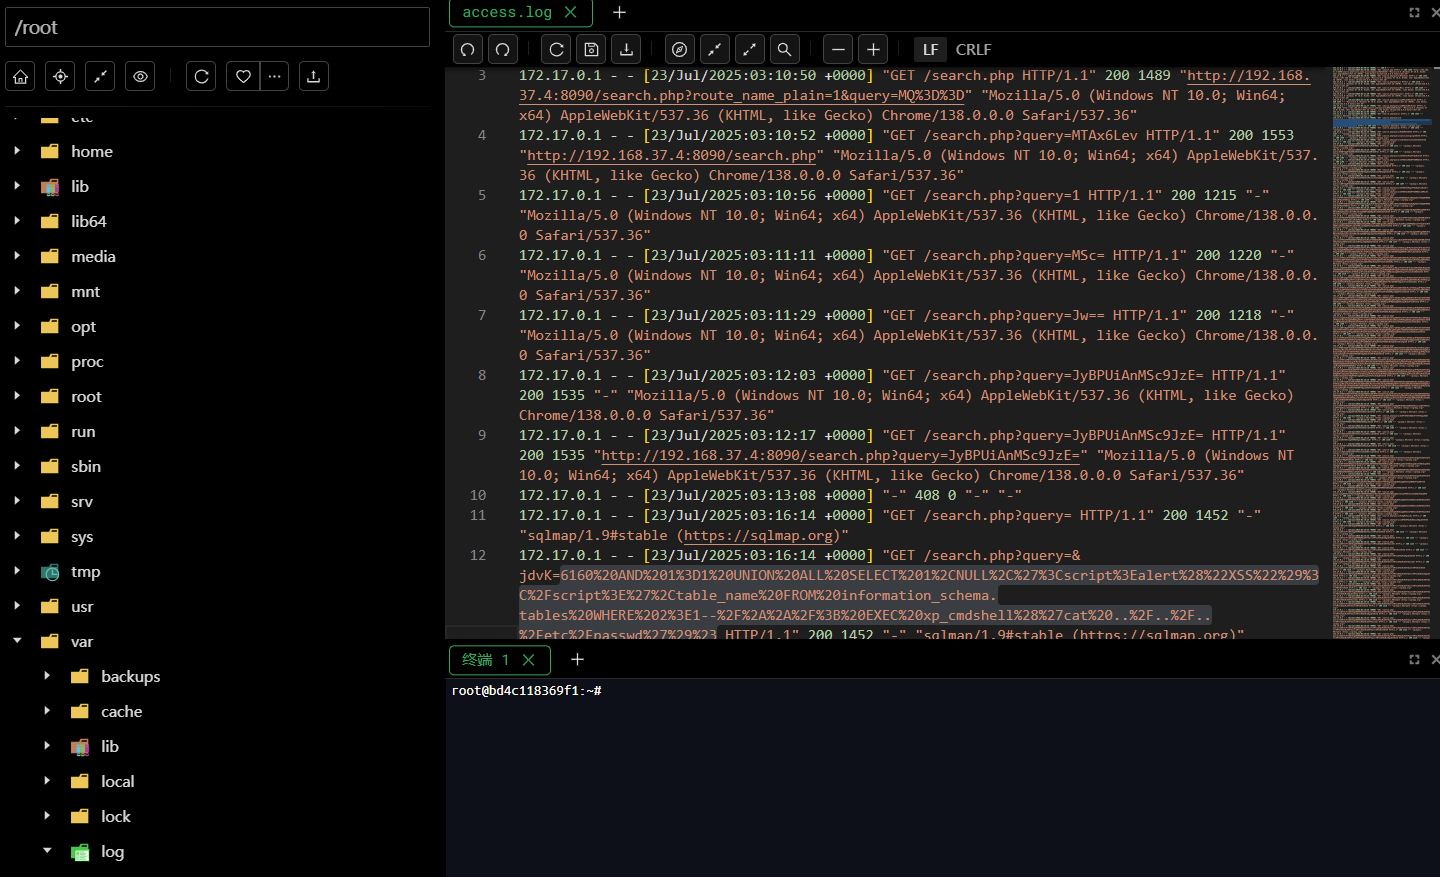Click the lib folder icon at top level
The height and width of the screenshot is (877, 1440).
tap(50, 186)
